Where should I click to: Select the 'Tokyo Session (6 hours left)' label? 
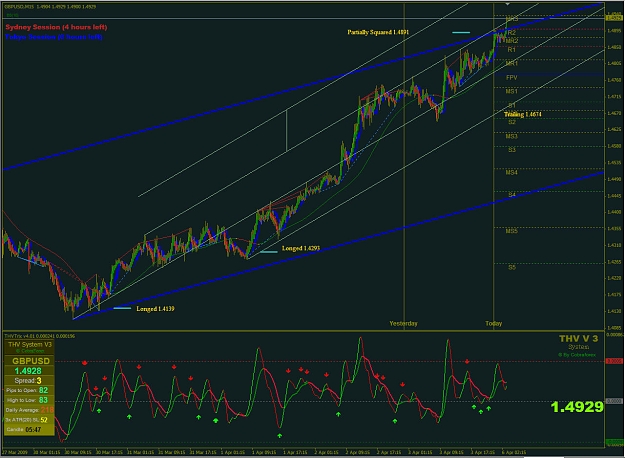[54, 37]
